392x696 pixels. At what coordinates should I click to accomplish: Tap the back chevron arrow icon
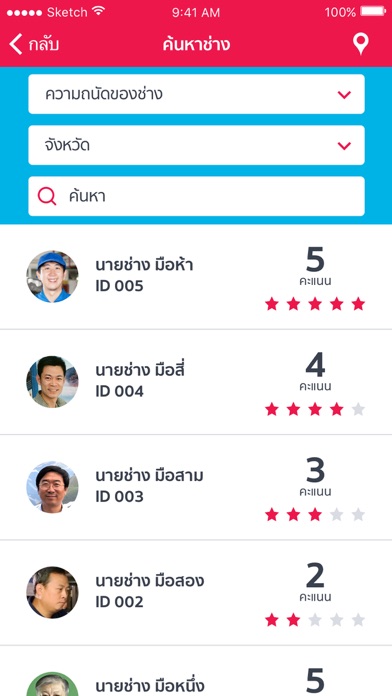(16, 44)
